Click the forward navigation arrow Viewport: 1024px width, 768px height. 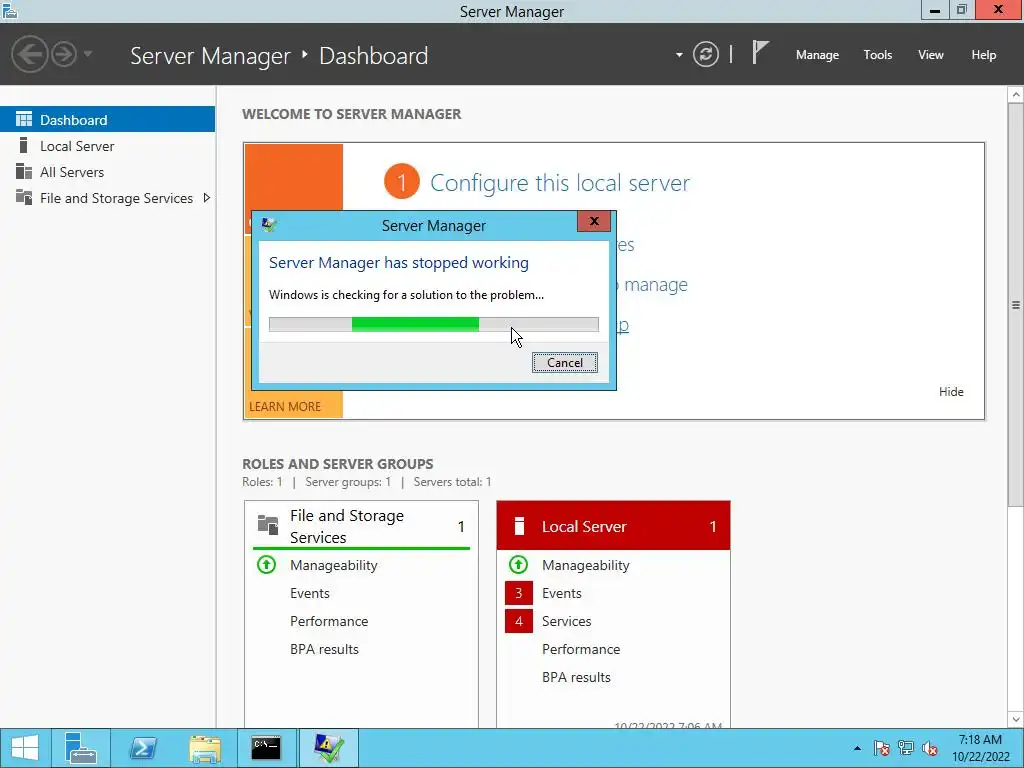[64, 54]
